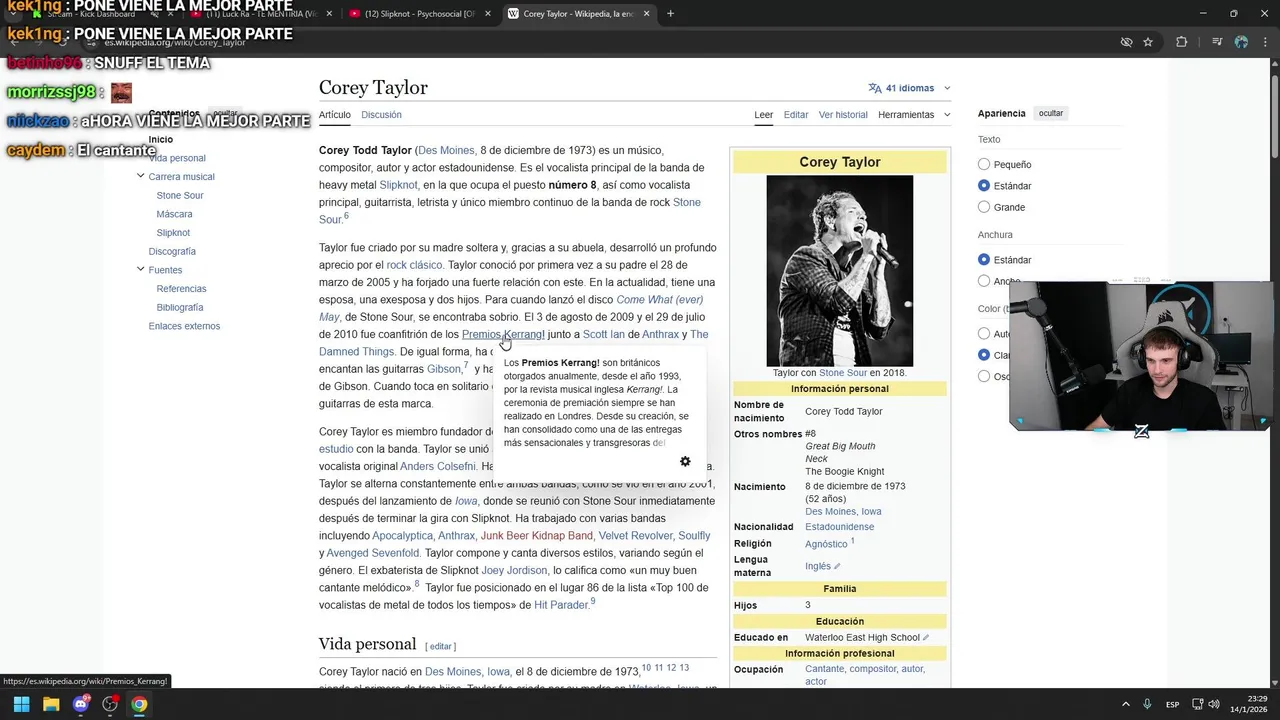The image size is (1280, 720).
Task: Click the gear icon in the Premios Kerrang preview popup
Action: point(685,461)
